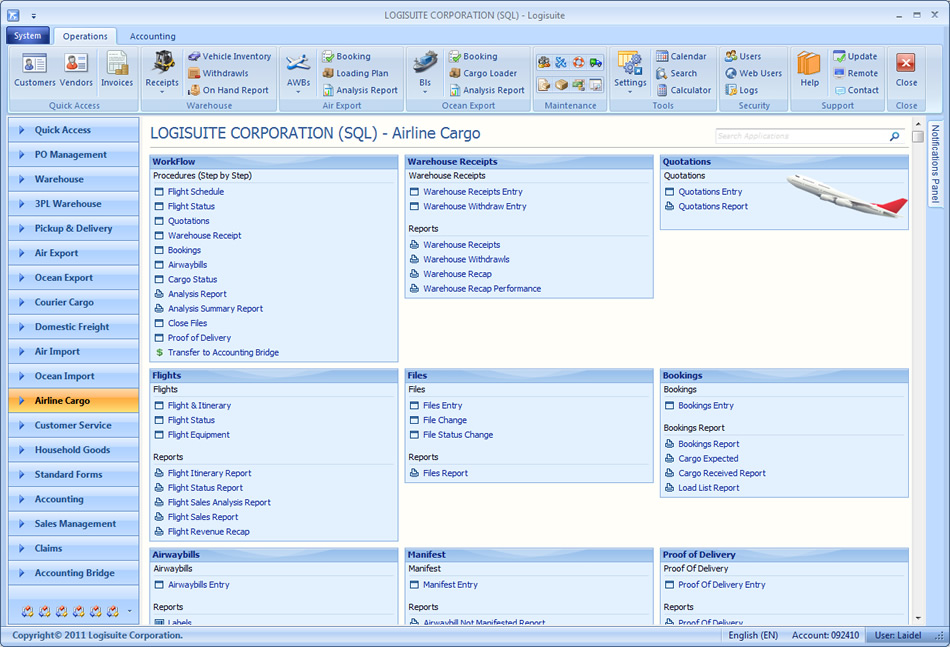
Task: Expand the chevron next to the sidebar stars
Action: 129,610
